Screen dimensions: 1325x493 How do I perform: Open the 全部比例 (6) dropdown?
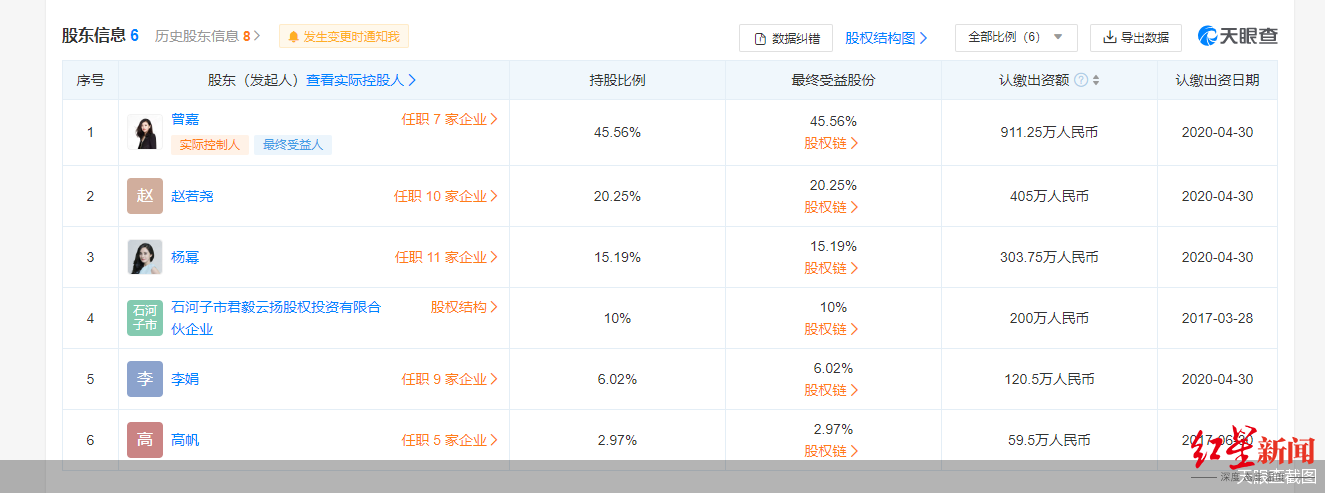click(1016, 37)
